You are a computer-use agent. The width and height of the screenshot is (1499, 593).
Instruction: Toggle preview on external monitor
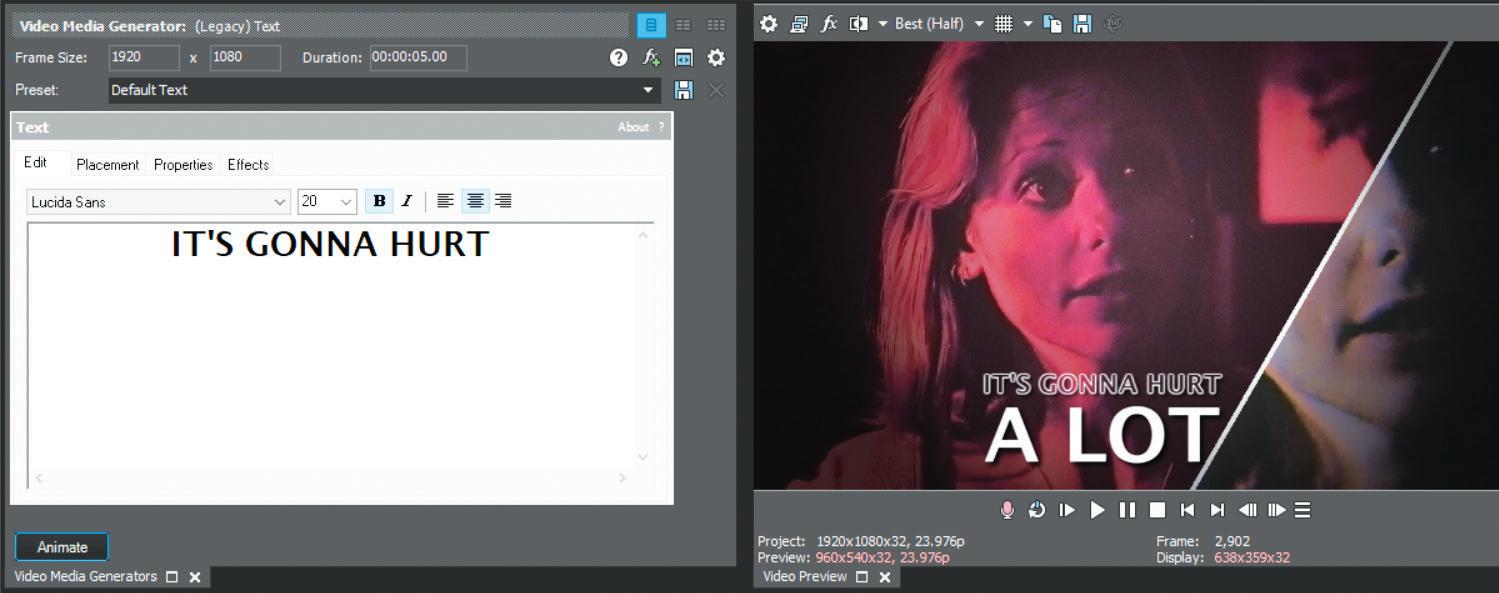pos(798,24)
